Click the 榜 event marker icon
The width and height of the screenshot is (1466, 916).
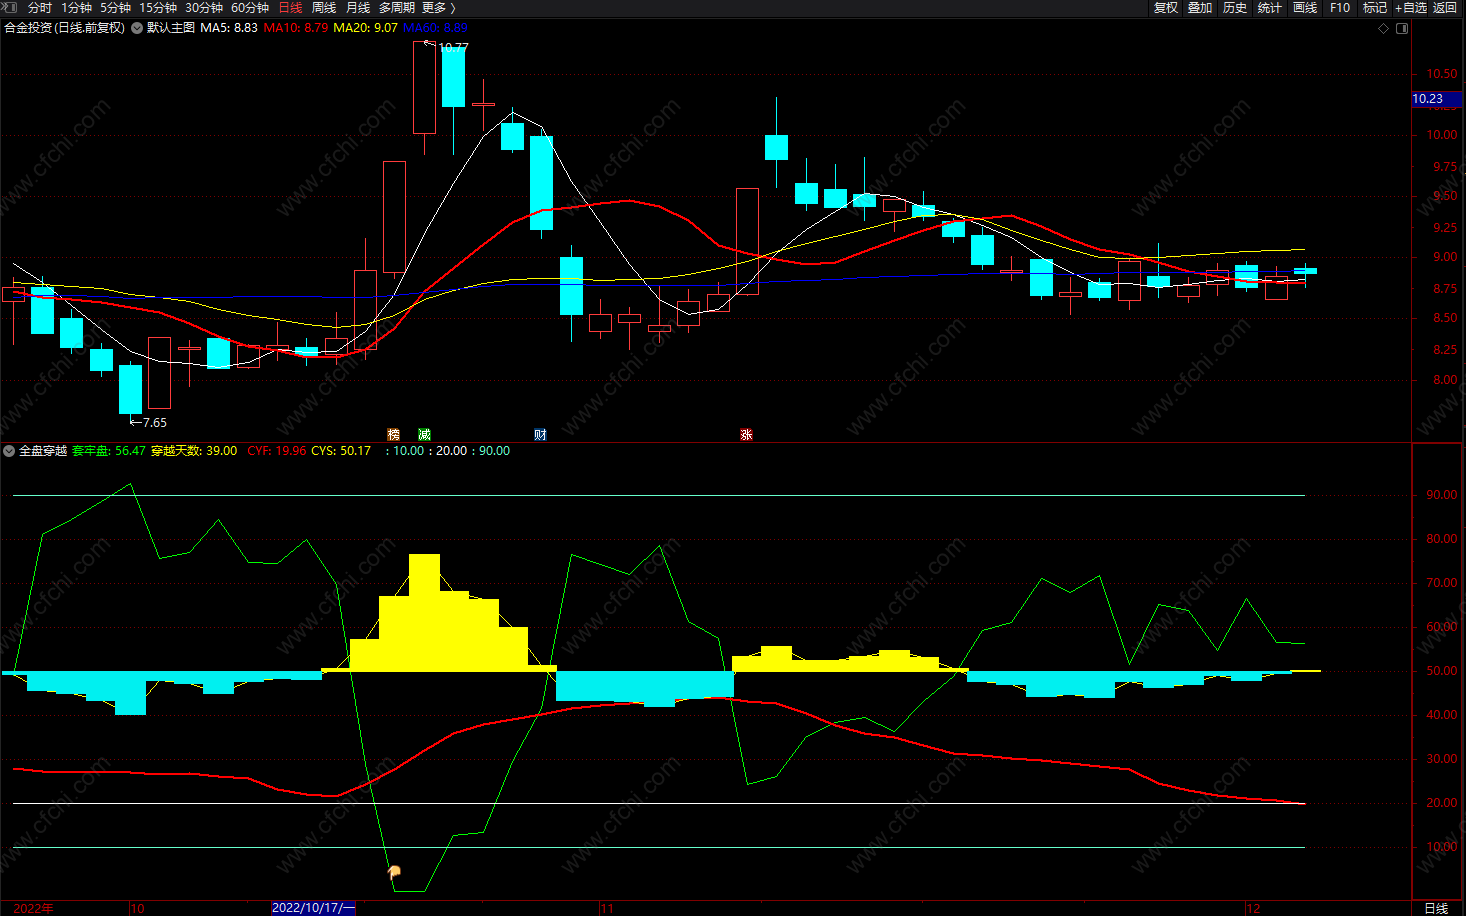(394, 435)
